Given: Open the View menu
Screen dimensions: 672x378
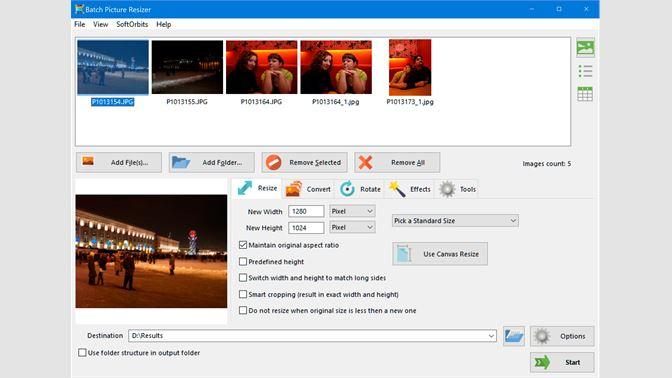Looking at the screenshot, I should (101, 24).
